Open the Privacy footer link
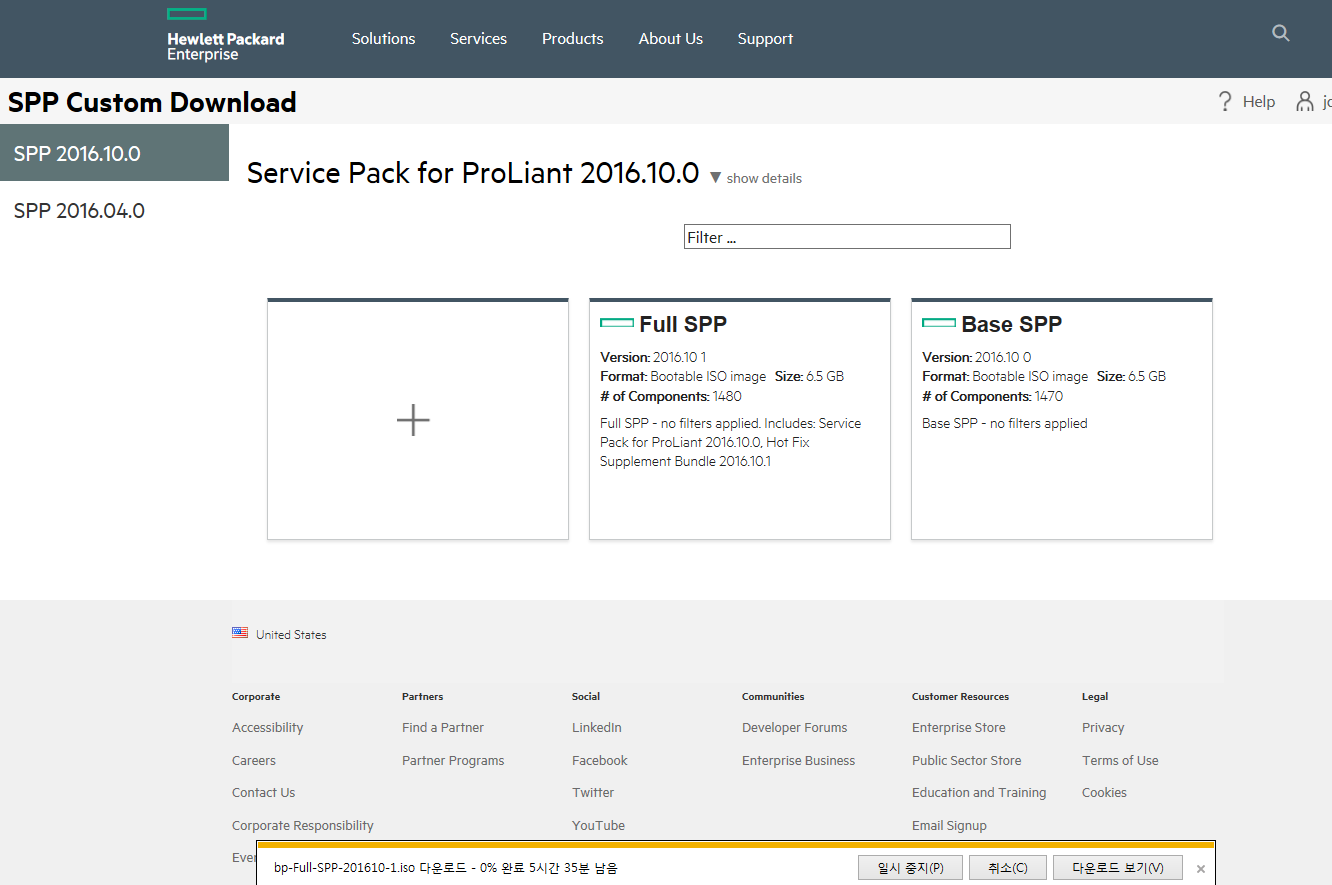Image resolution: width=1332 pixels, height=885 pixels. pos(1103,728)
